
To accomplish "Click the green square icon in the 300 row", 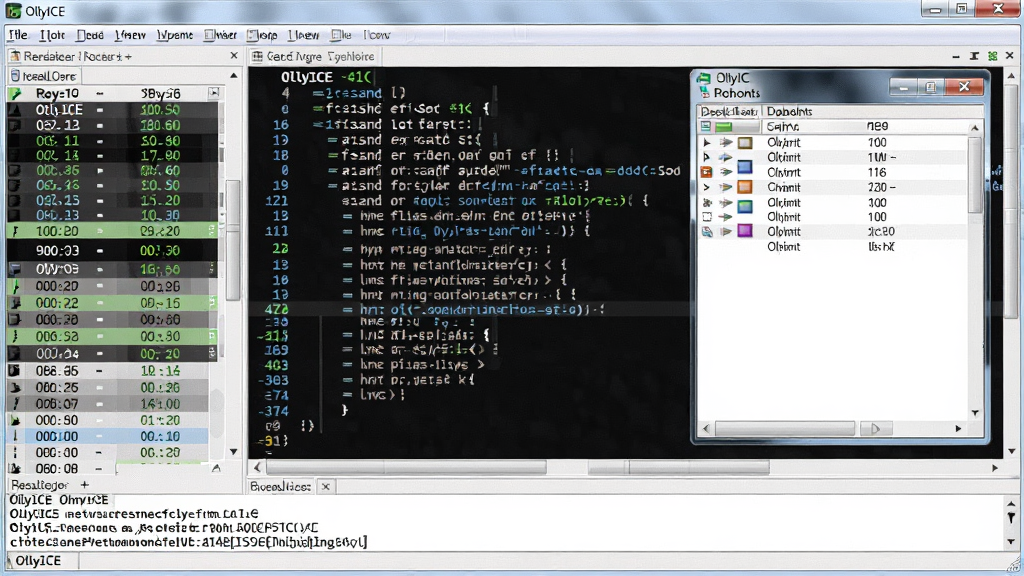I will pos(745,207).
